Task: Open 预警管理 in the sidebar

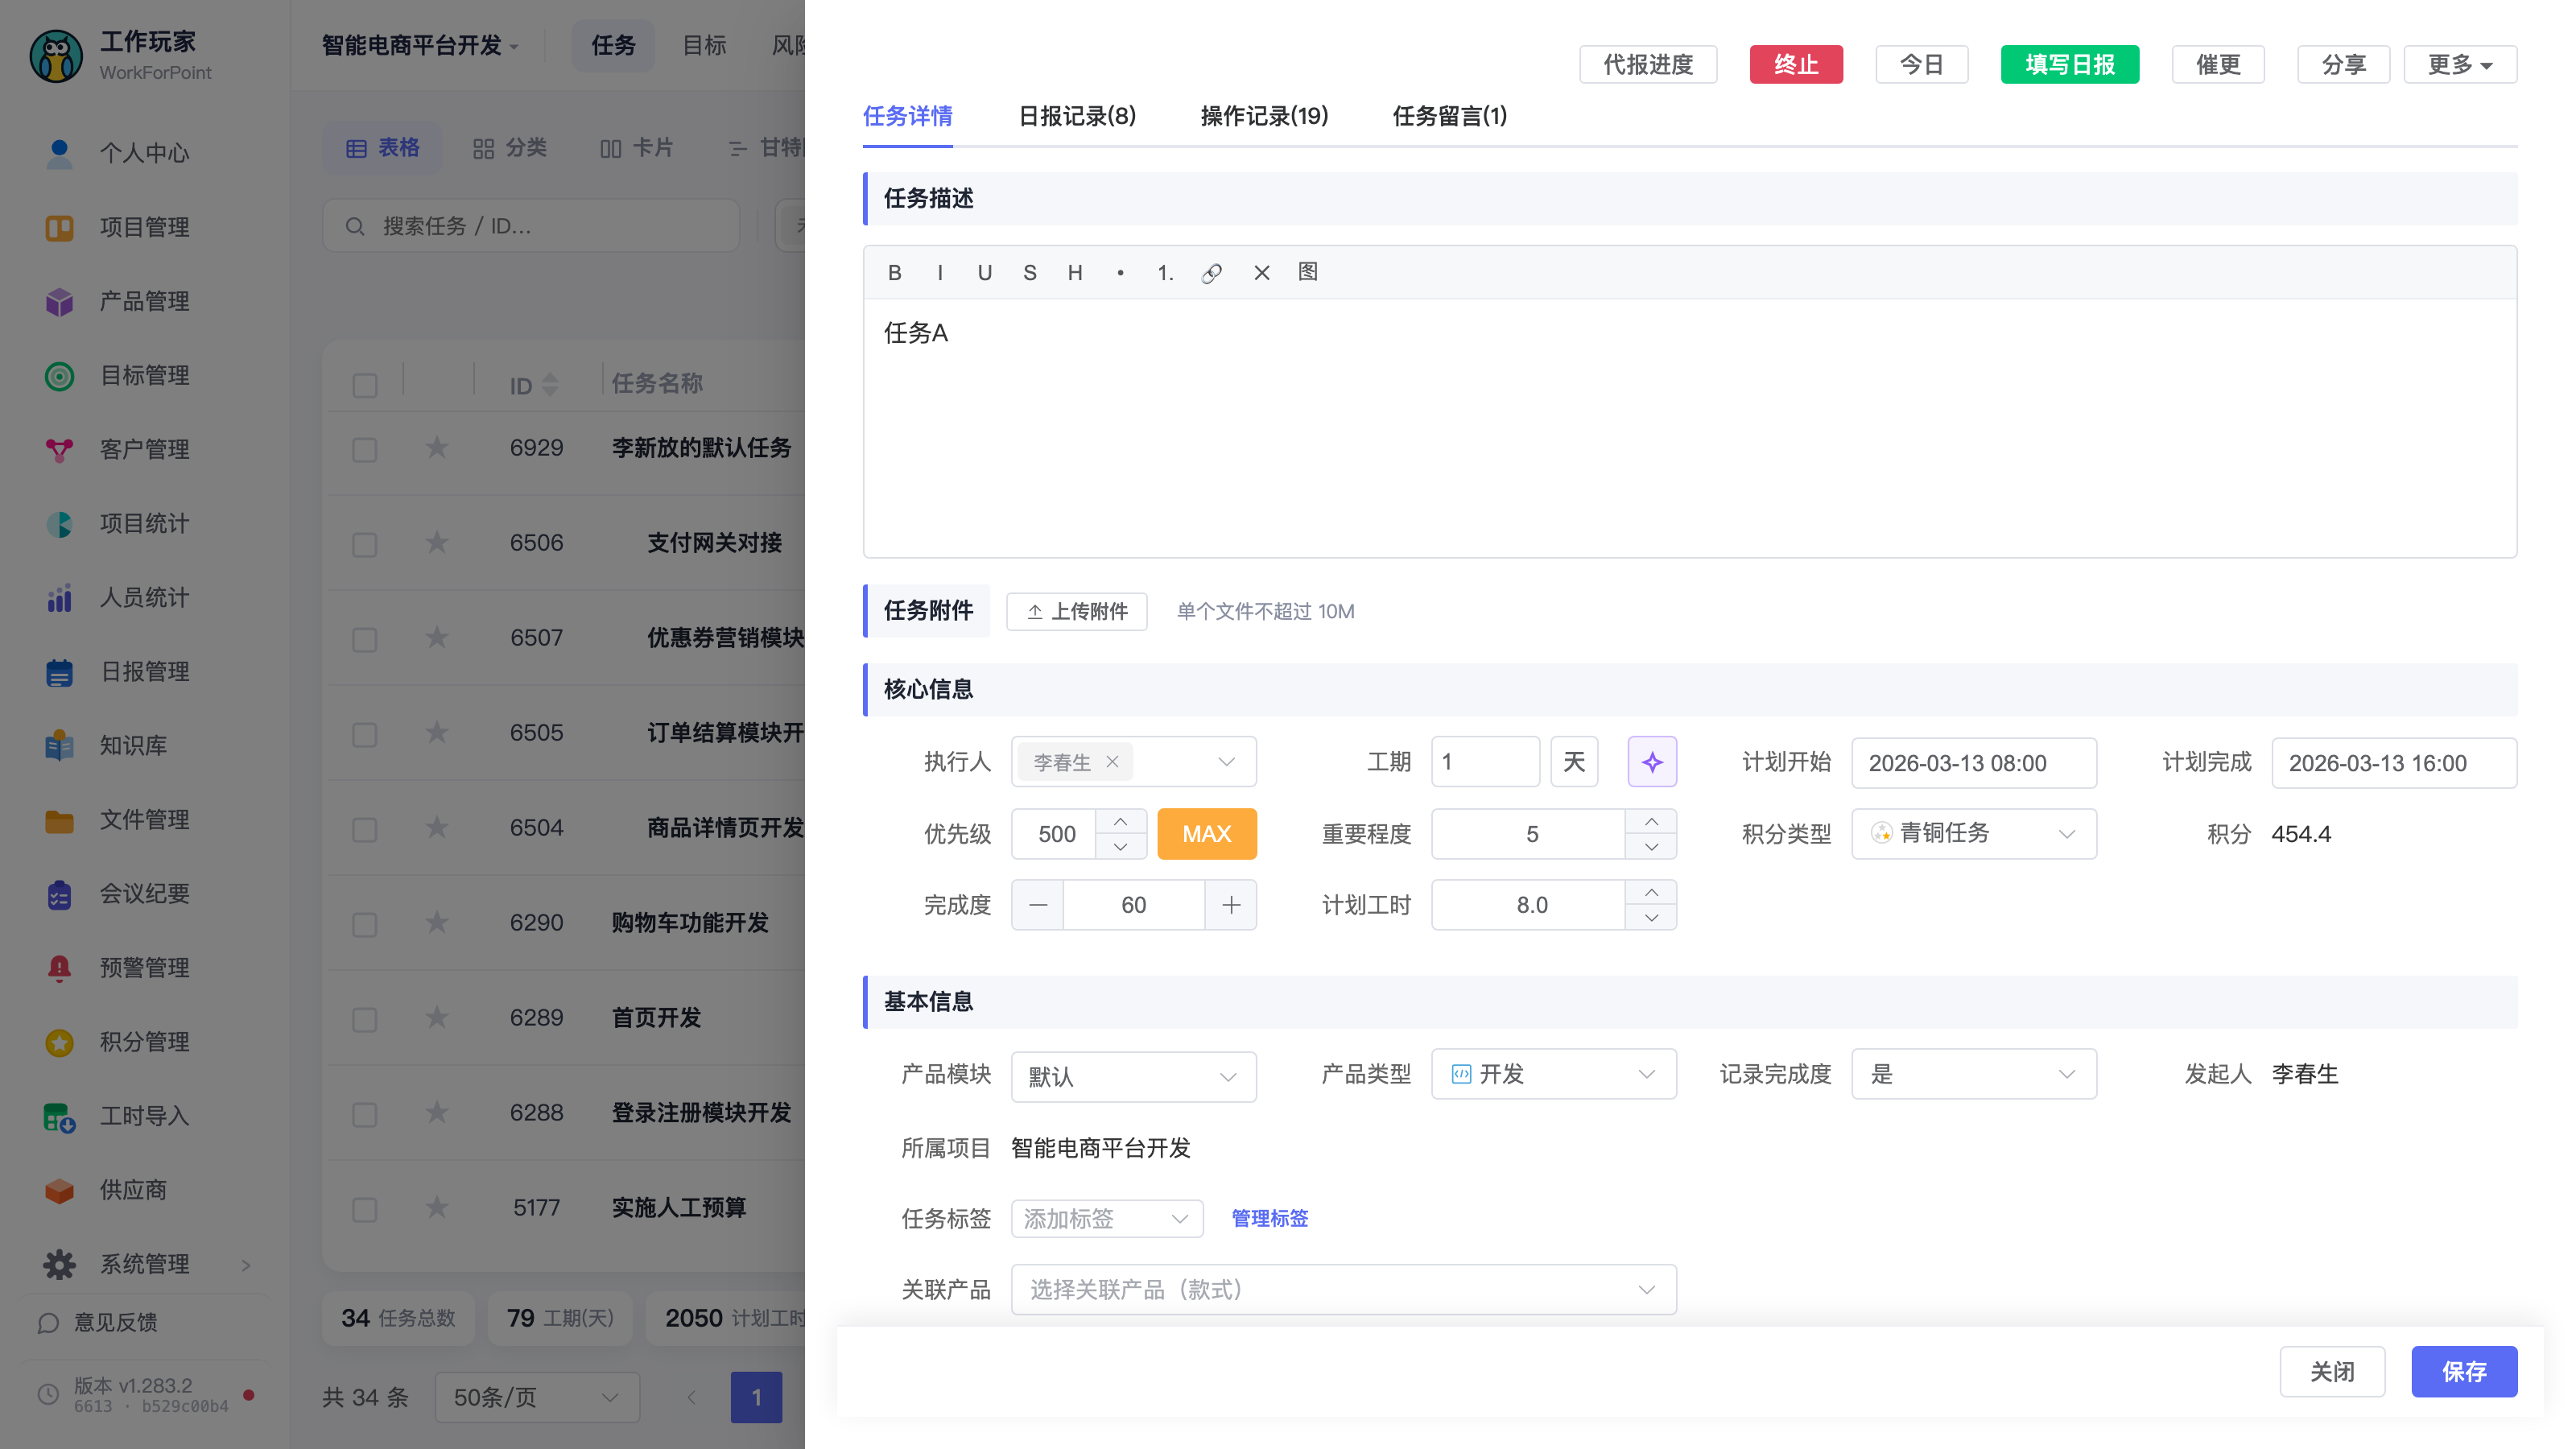Action: tap(145, 967)
